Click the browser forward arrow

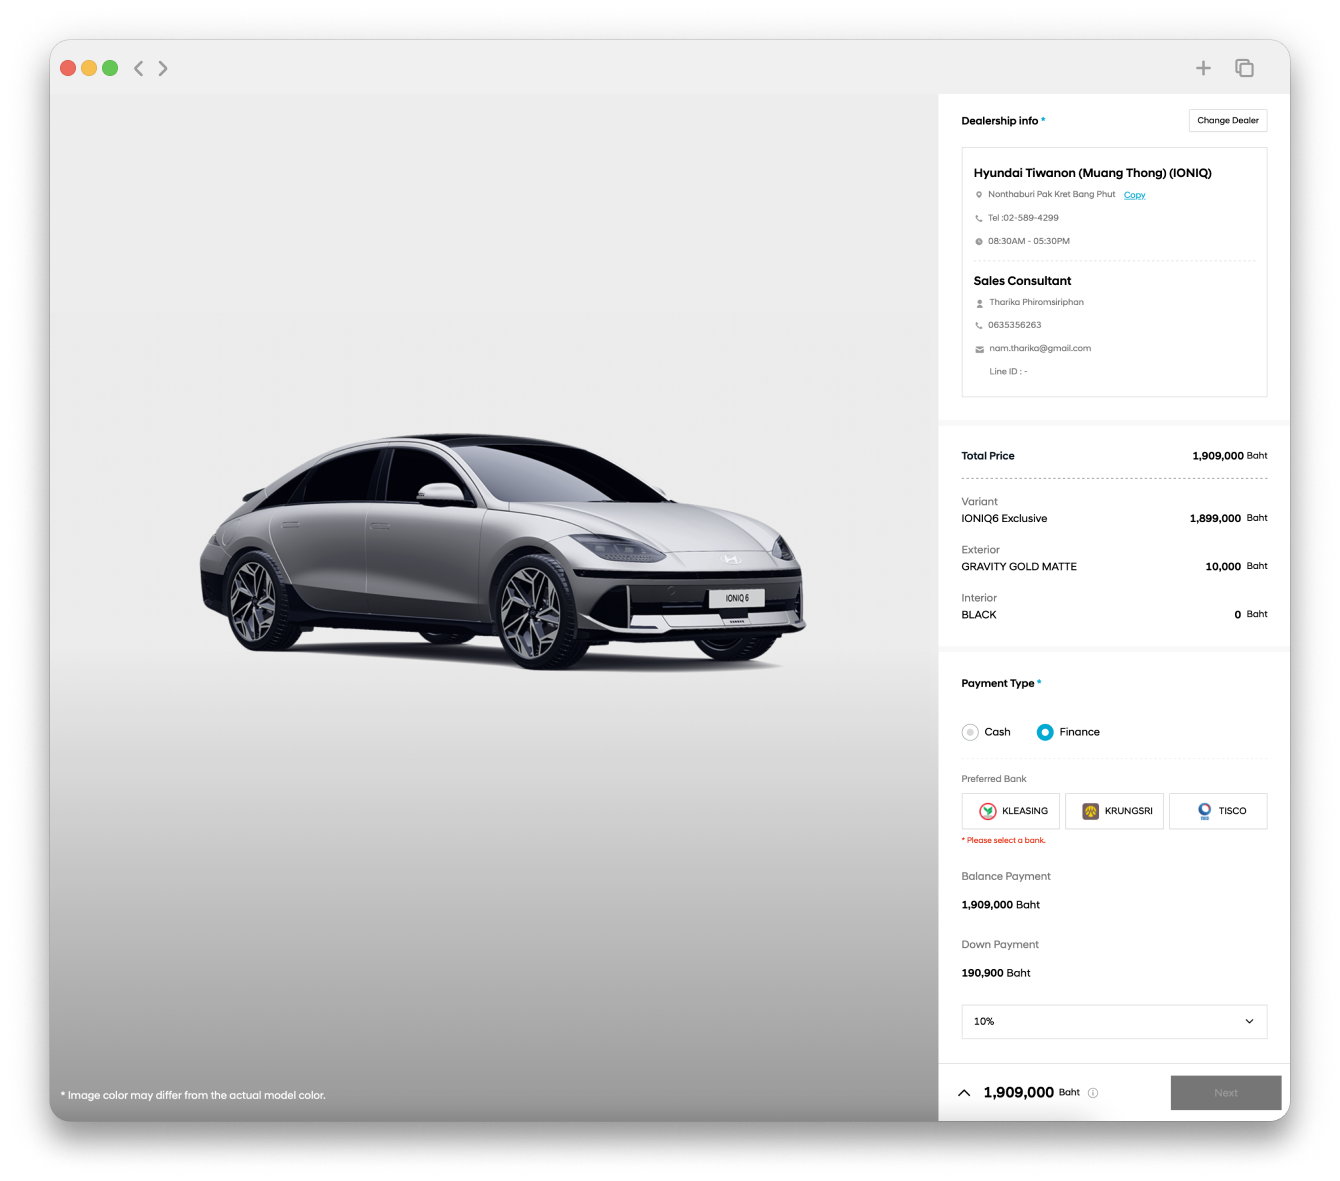pos(163,68)
